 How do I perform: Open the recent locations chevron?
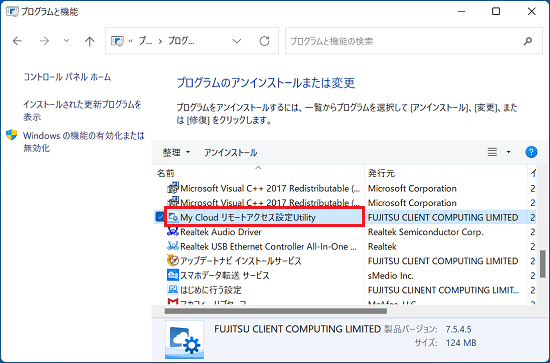[66, 41]
